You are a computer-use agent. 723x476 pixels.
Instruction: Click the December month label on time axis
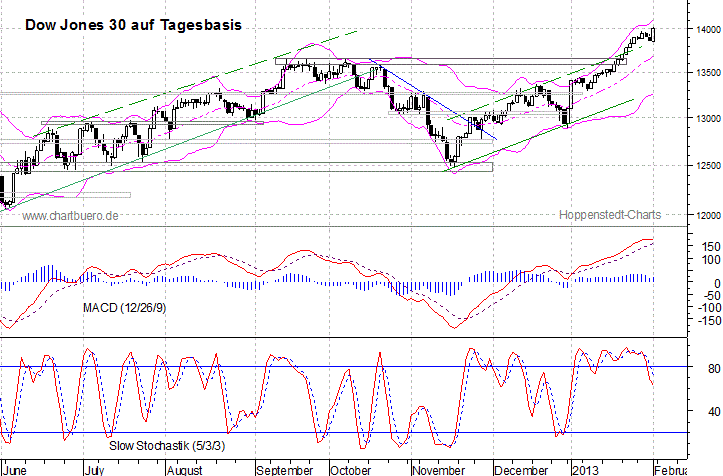[521, 470]
